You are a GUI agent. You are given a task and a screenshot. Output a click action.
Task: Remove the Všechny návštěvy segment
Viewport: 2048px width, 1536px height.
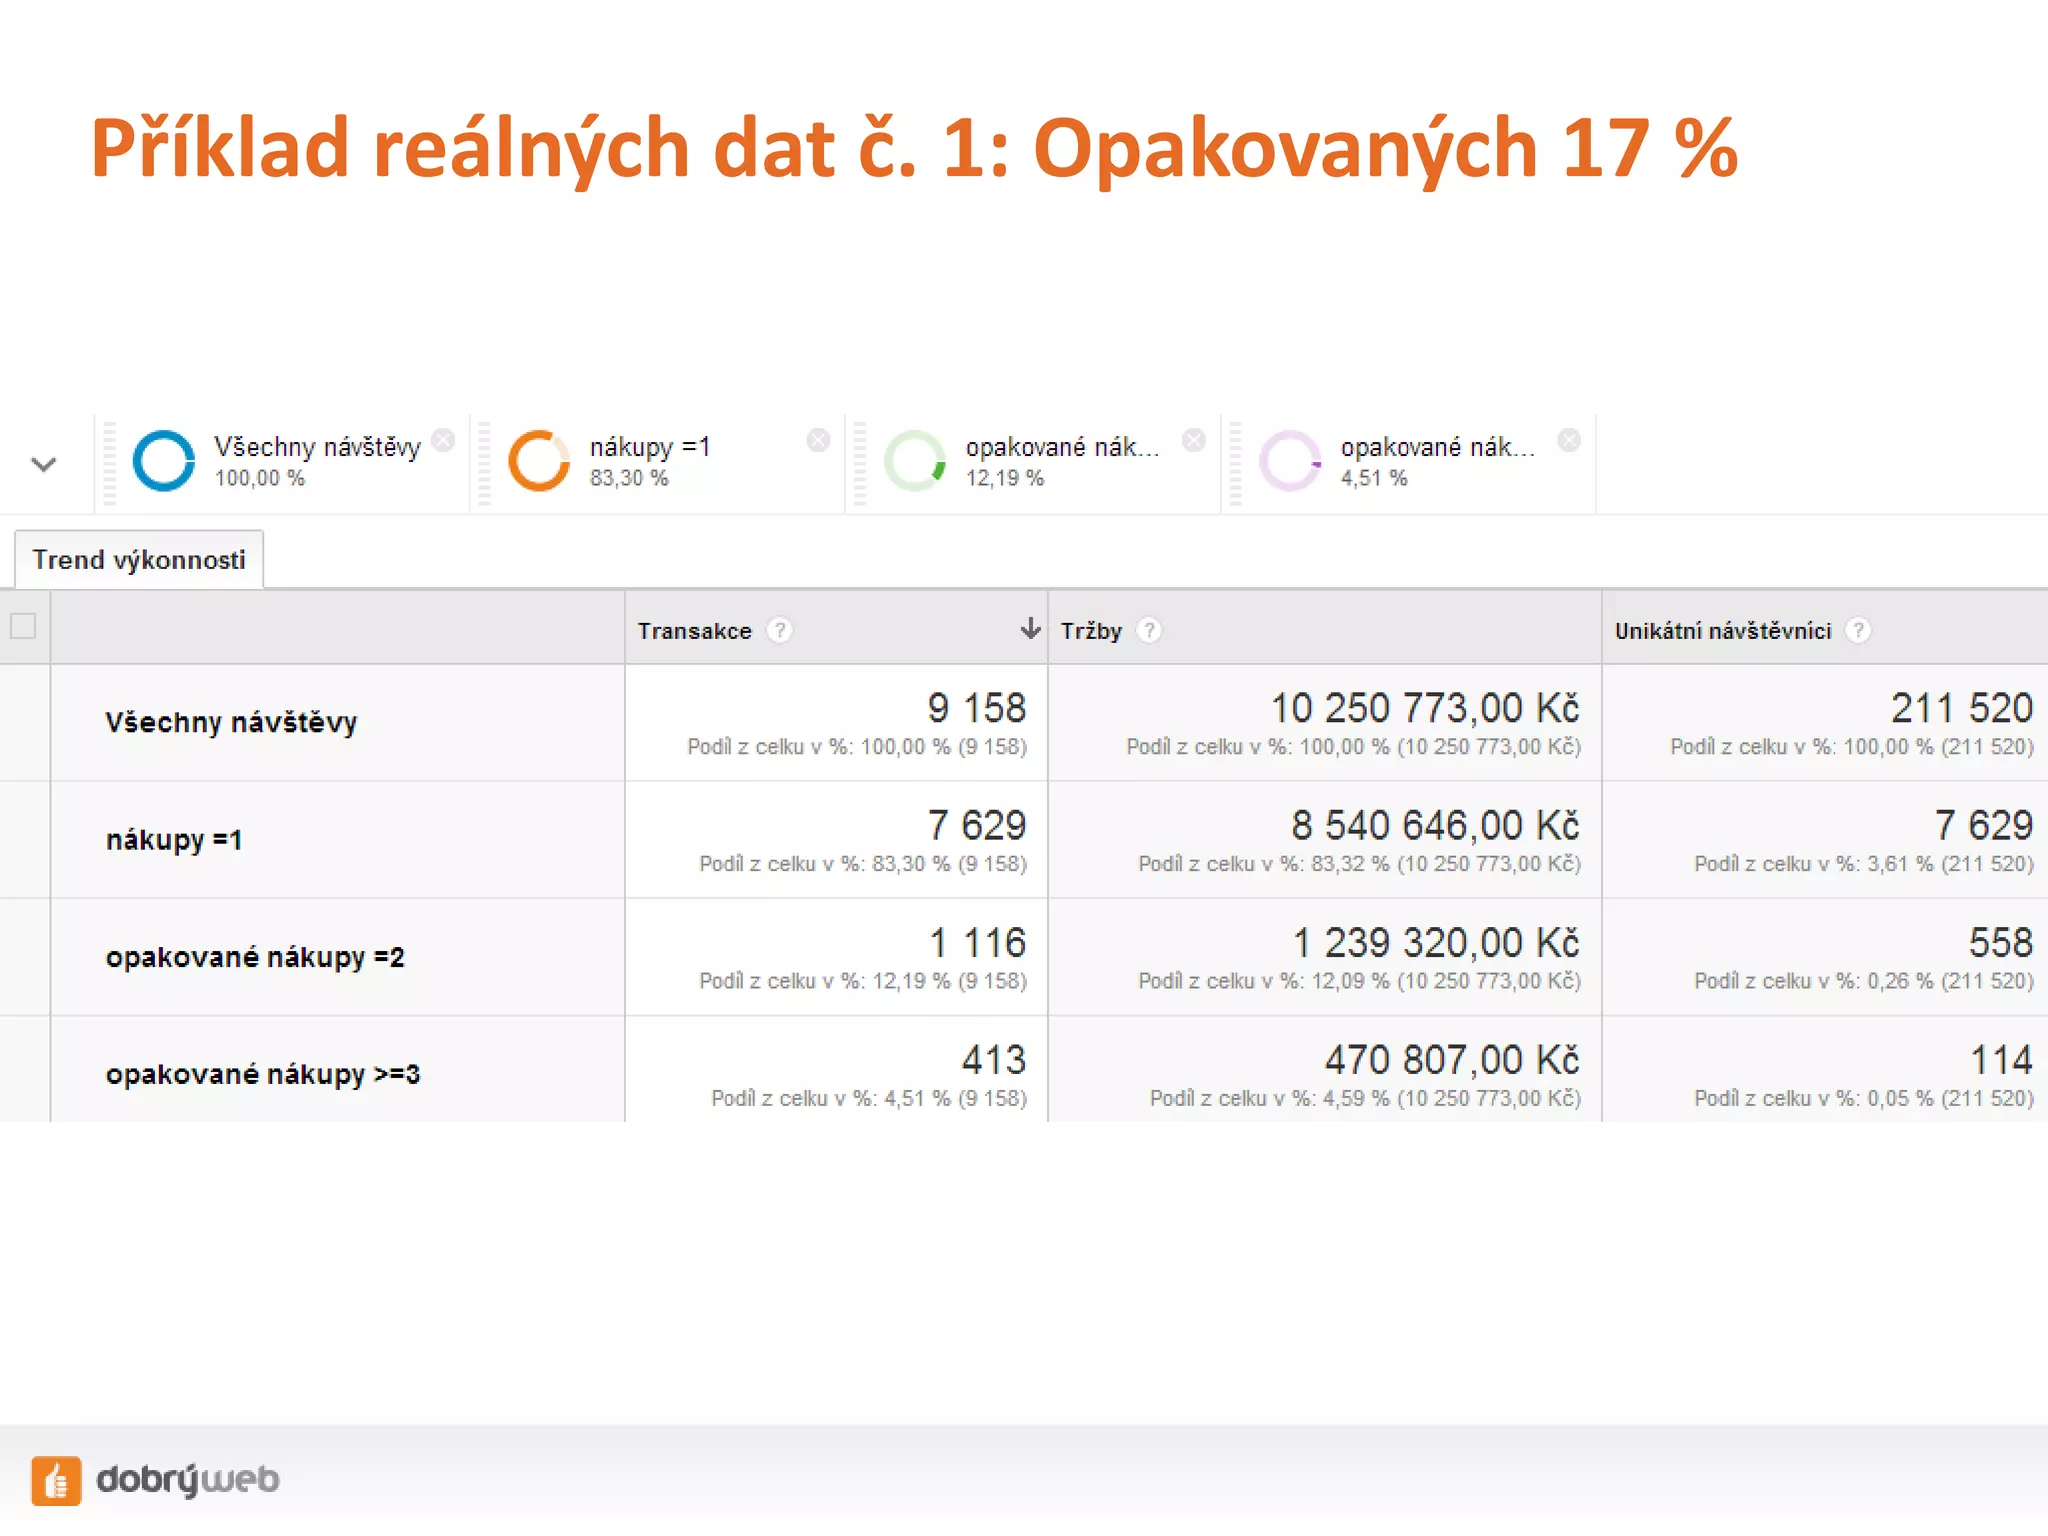coord(443,440)
